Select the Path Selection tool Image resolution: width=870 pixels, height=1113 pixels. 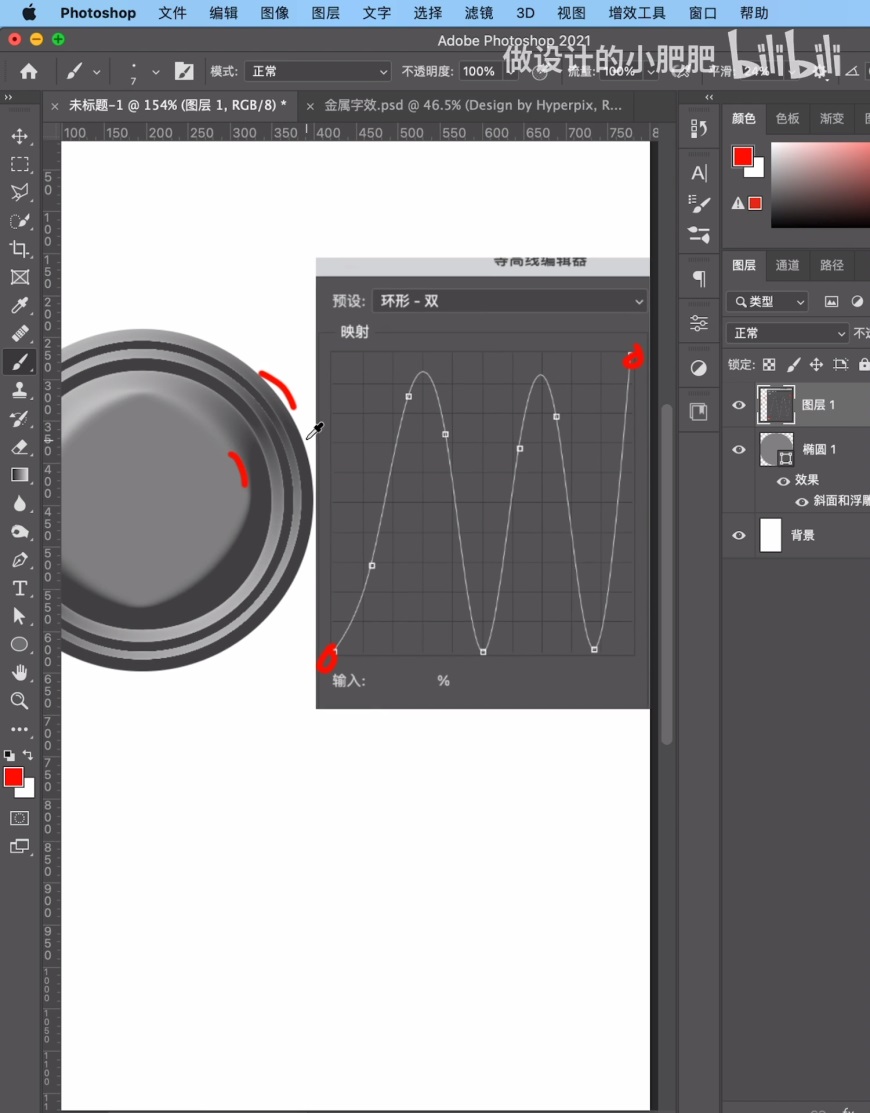(x=19, y=615)
